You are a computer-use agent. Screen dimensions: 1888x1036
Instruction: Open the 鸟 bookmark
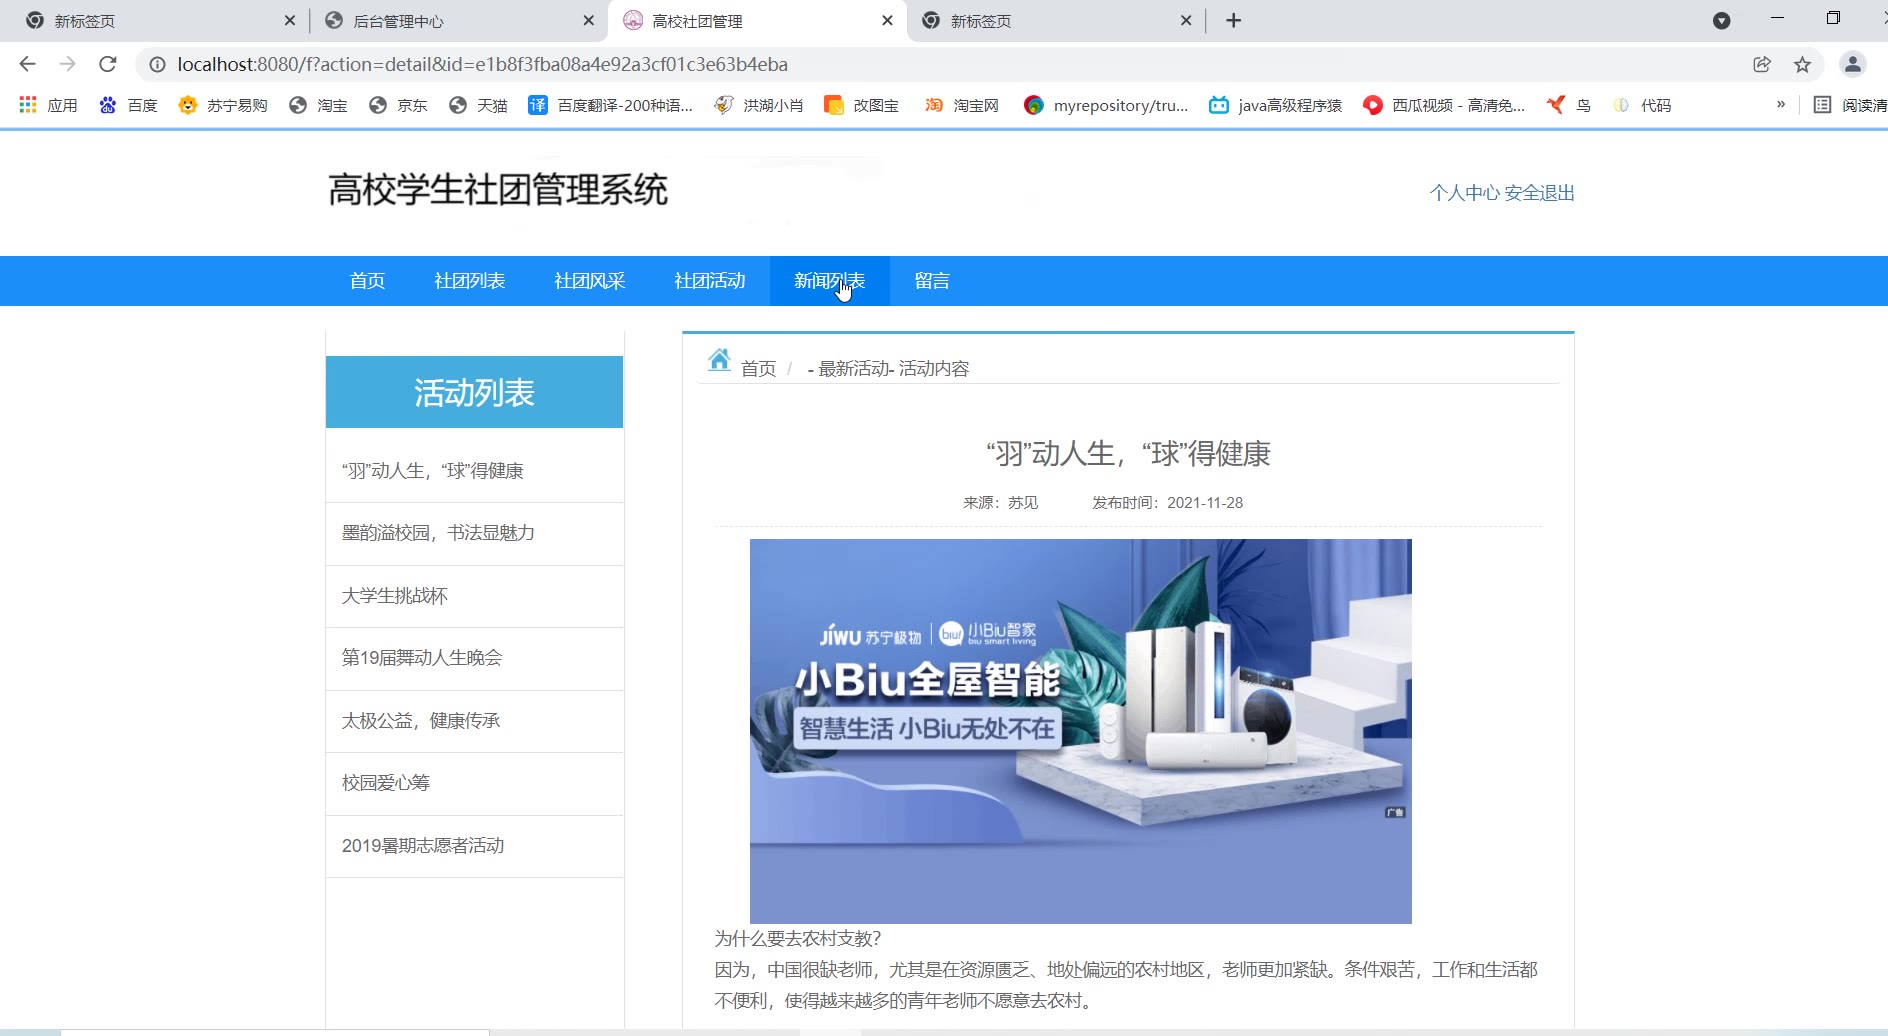[1569, 105]
